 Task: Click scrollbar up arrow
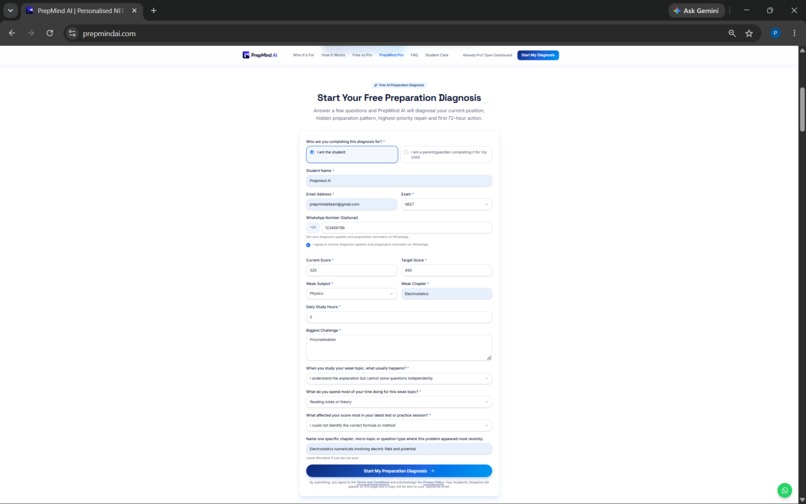802,50
